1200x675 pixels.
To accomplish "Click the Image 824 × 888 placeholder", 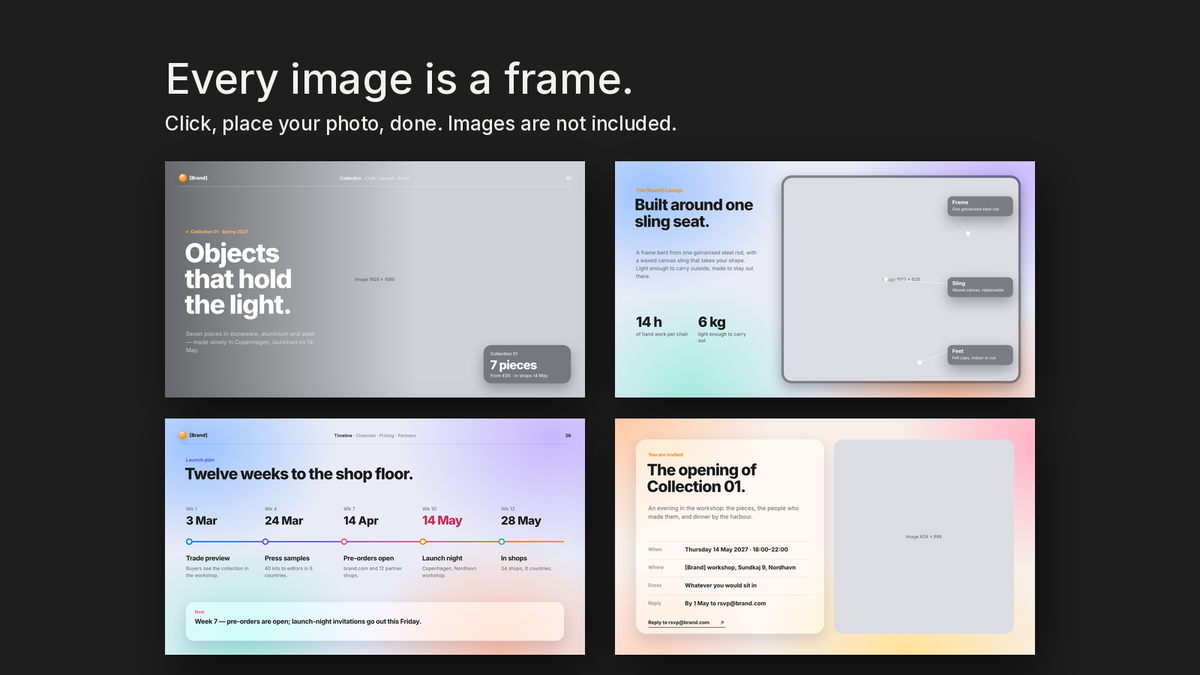I will [924, 536].
